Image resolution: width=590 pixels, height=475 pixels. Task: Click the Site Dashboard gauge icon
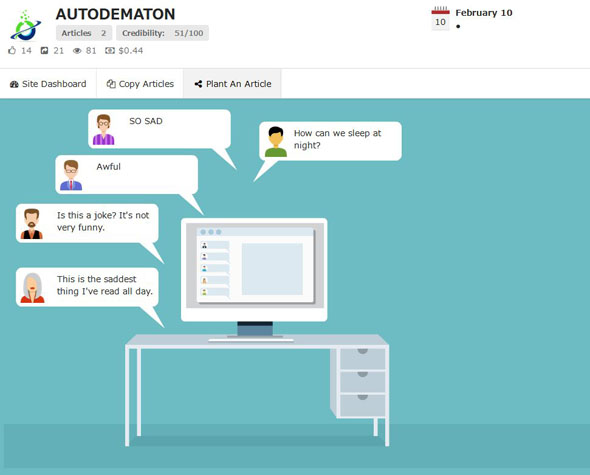14,84
